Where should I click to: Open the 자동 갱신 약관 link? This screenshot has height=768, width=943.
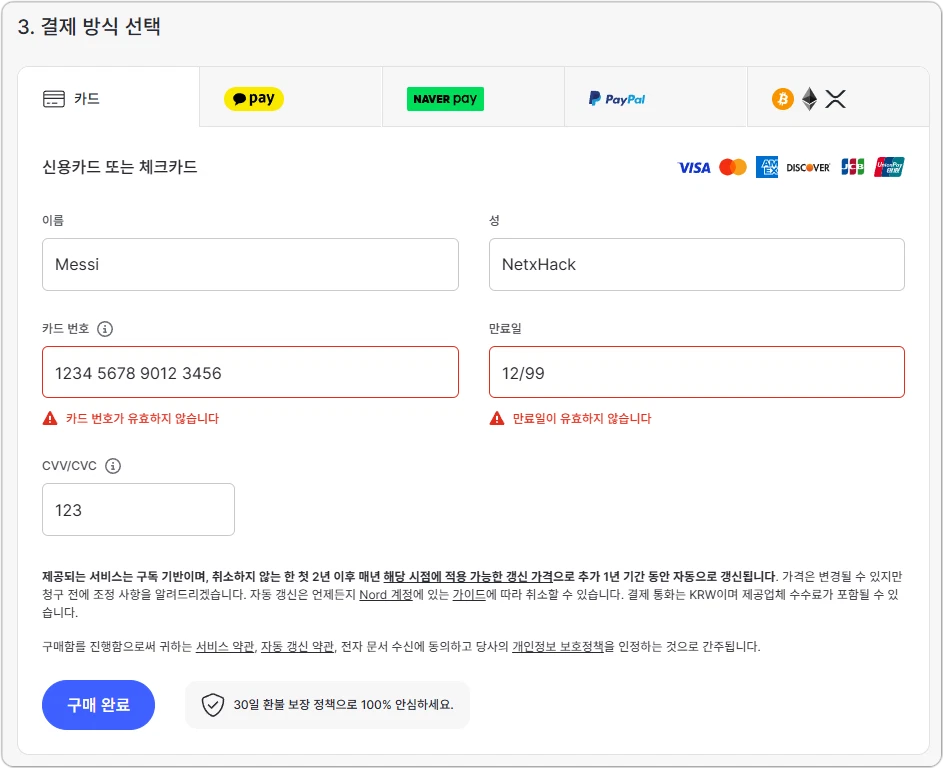click(x=297, y=647)
